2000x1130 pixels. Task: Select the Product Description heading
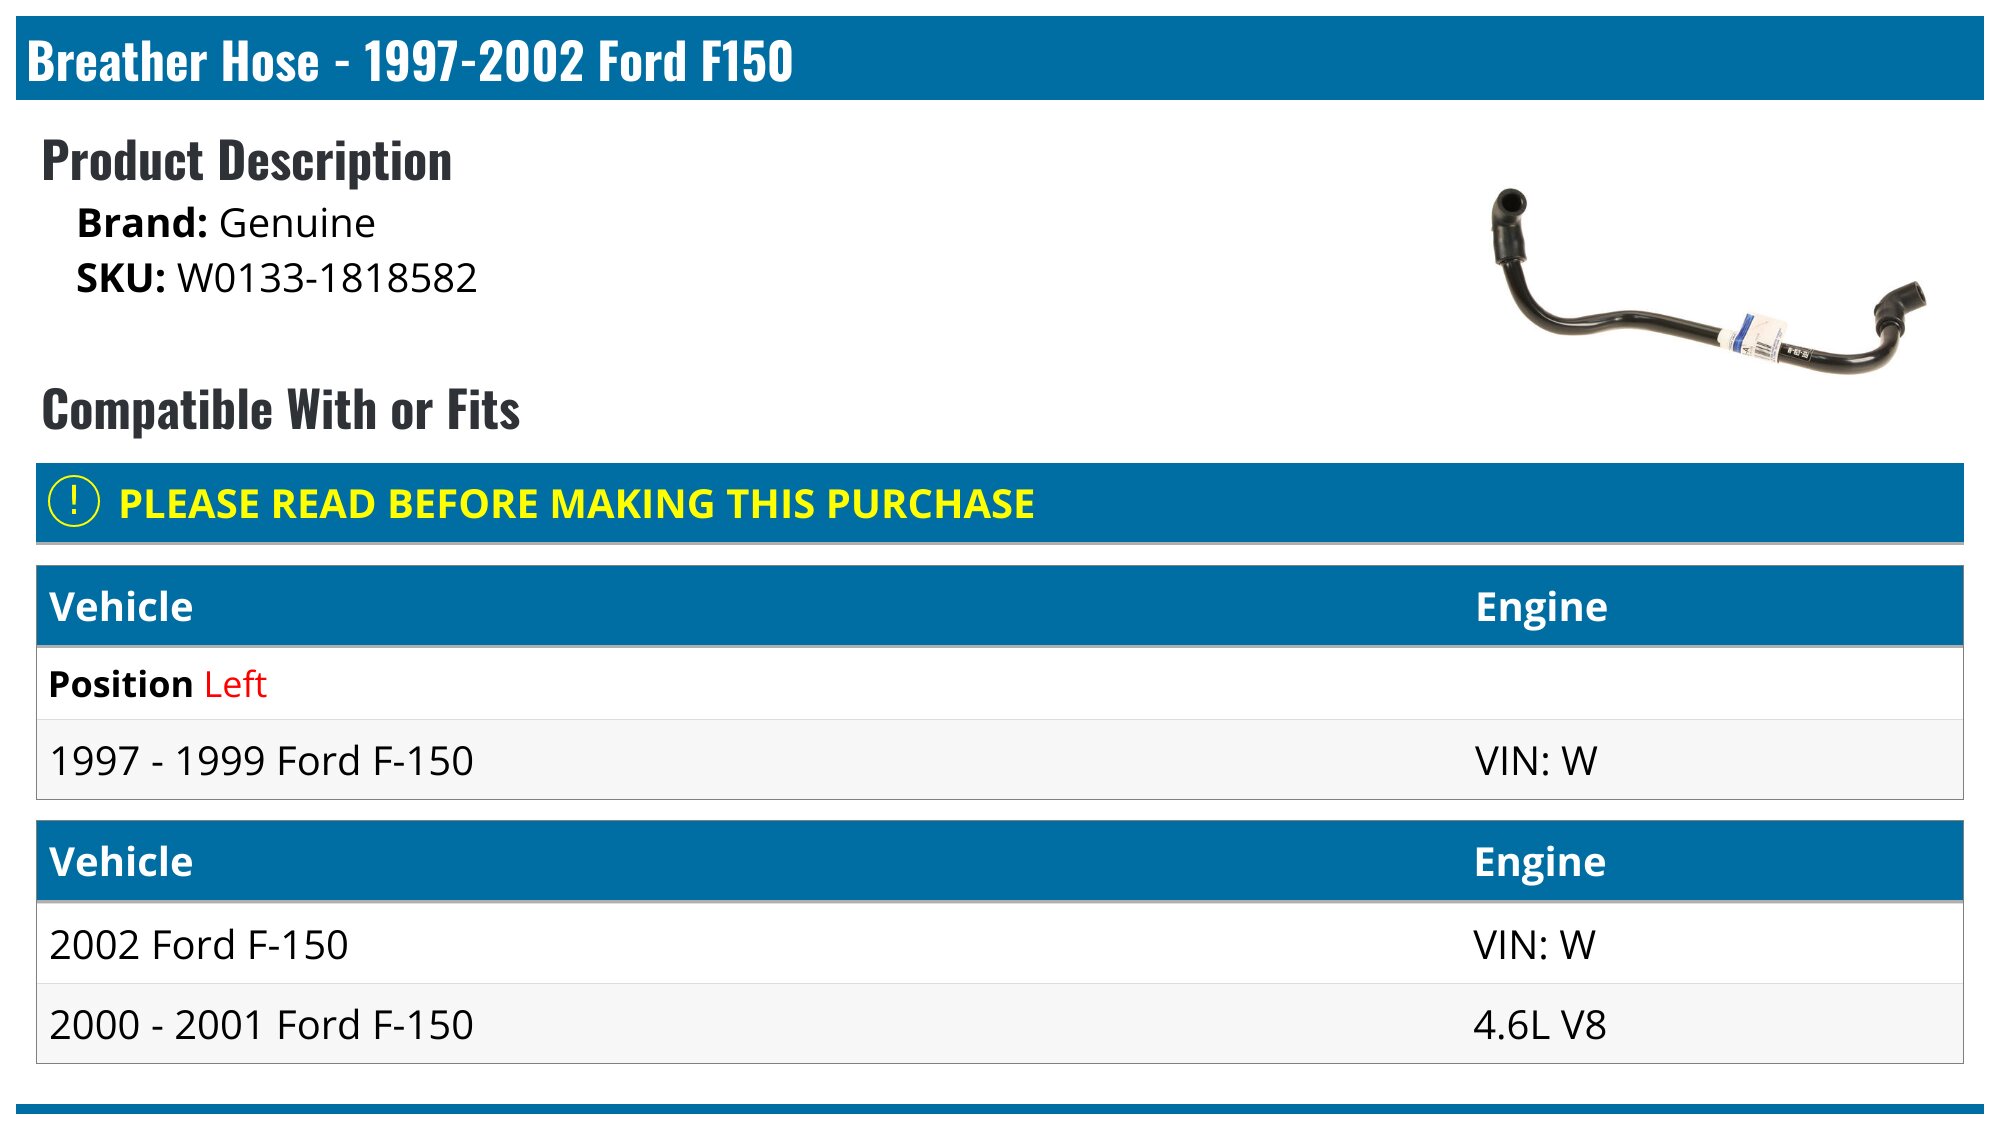[247, 161]
